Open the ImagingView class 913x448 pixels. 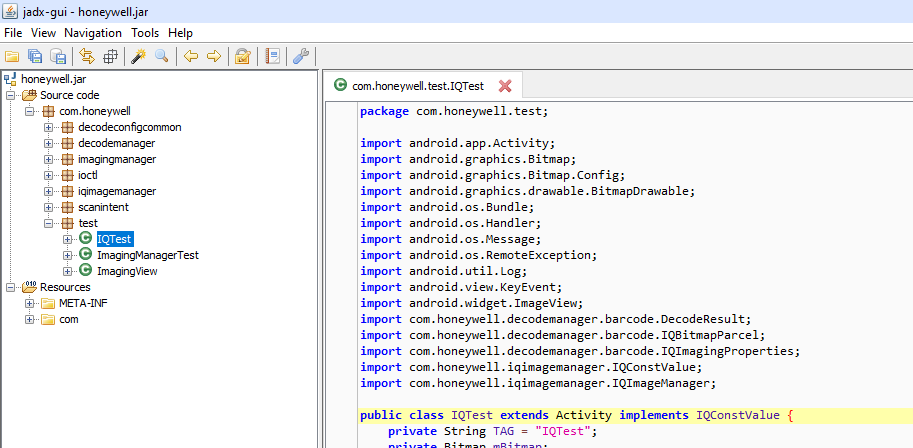coord(127,271)
